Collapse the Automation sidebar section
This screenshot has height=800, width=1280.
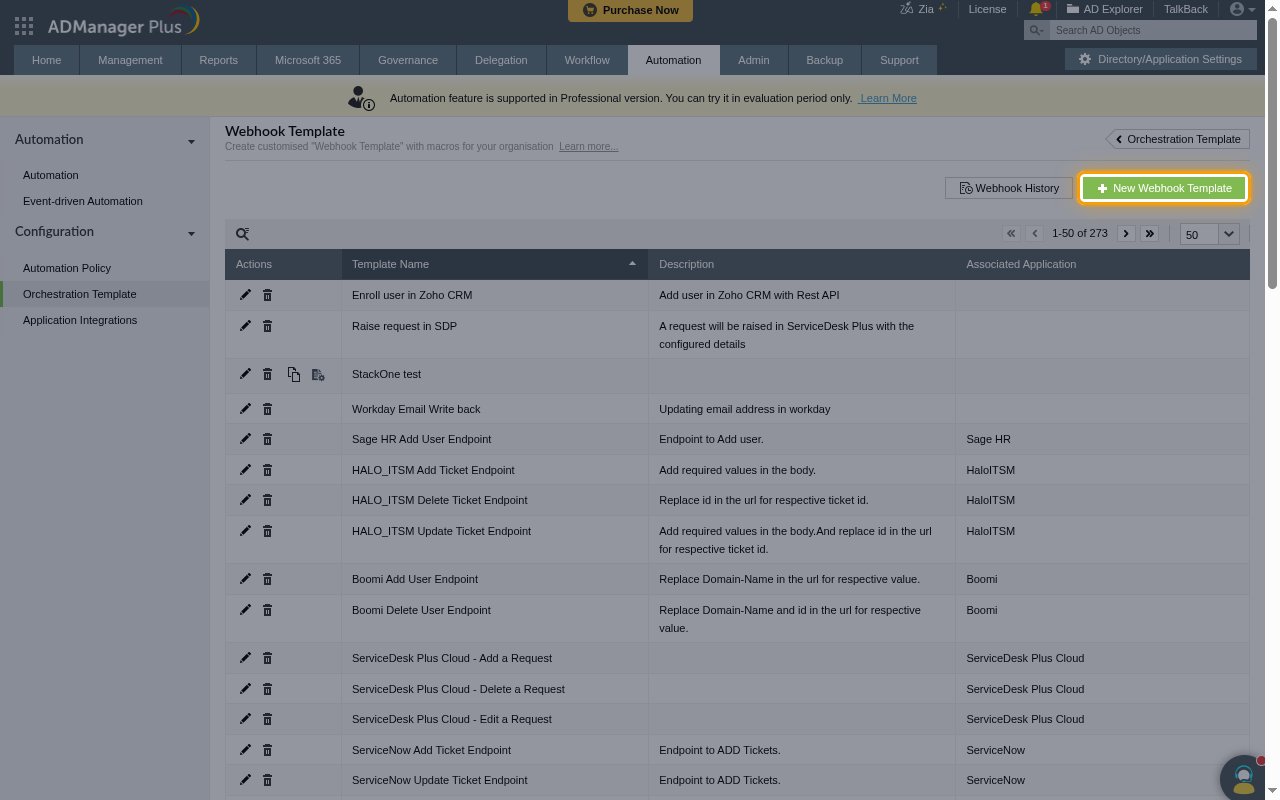click(x=191, y=141)
